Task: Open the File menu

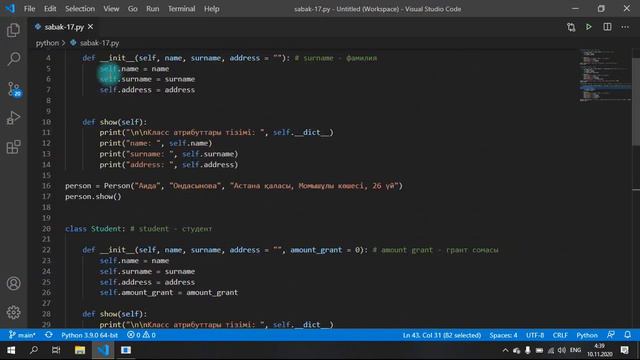Action: (x=29, y=9)
